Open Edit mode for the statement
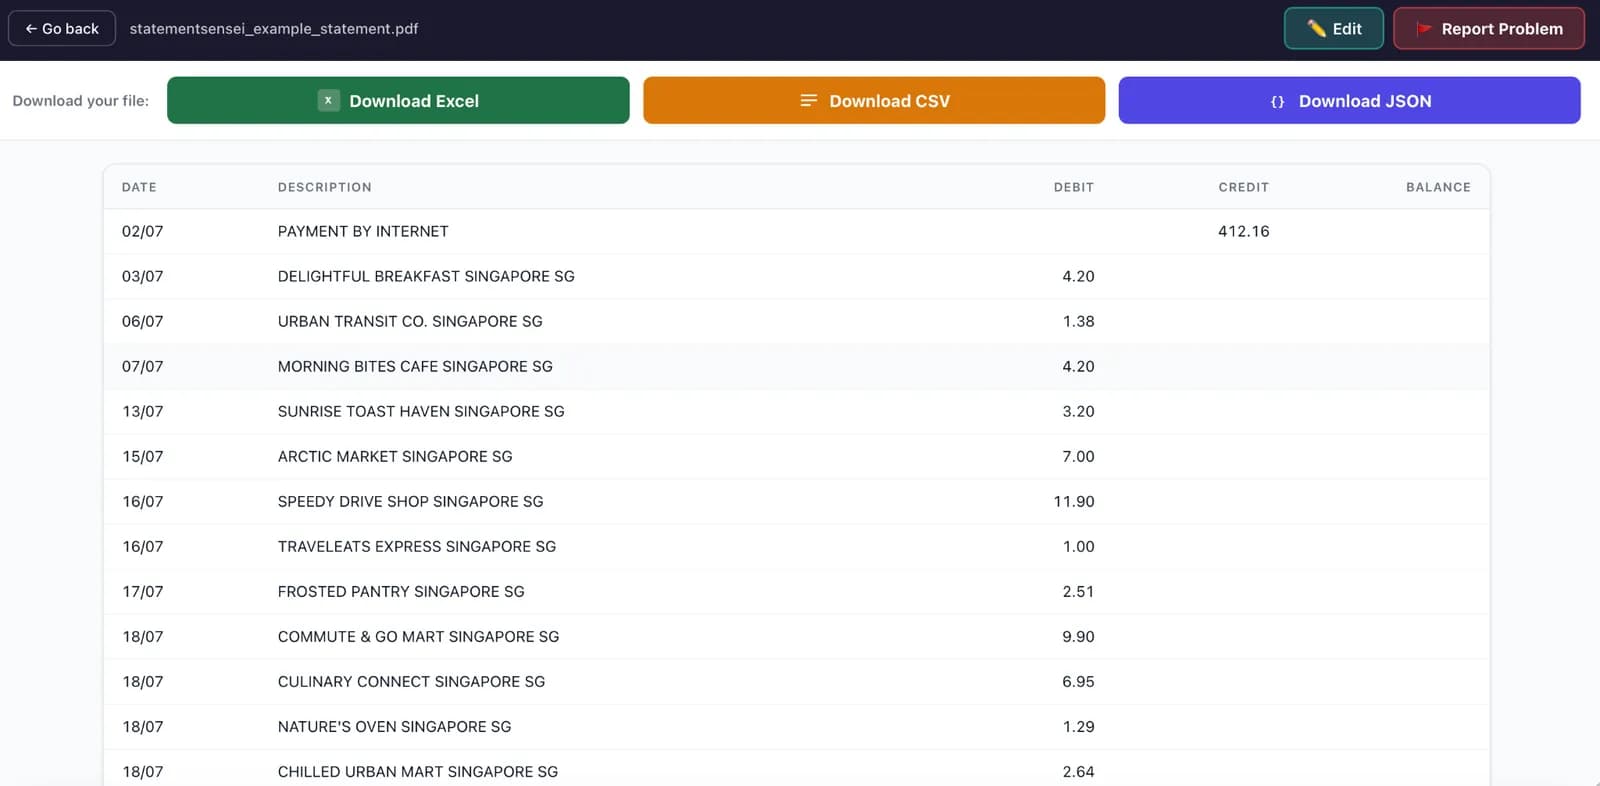Image resolution: width=1600 pixels, height=786 pixels. tap(1334, 29)
